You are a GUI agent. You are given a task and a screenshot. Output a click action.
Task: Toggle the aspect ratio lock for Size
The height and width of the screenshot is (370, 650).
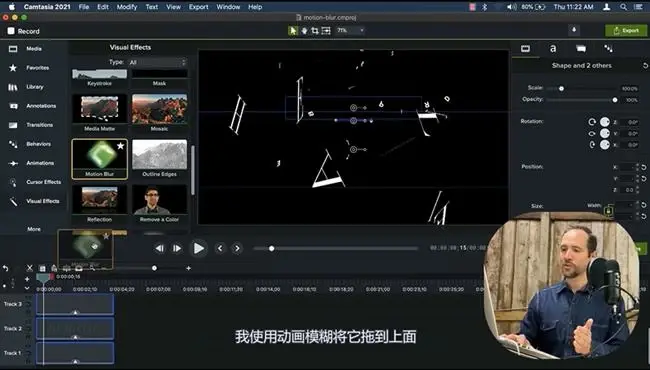(x=608, y=211)
